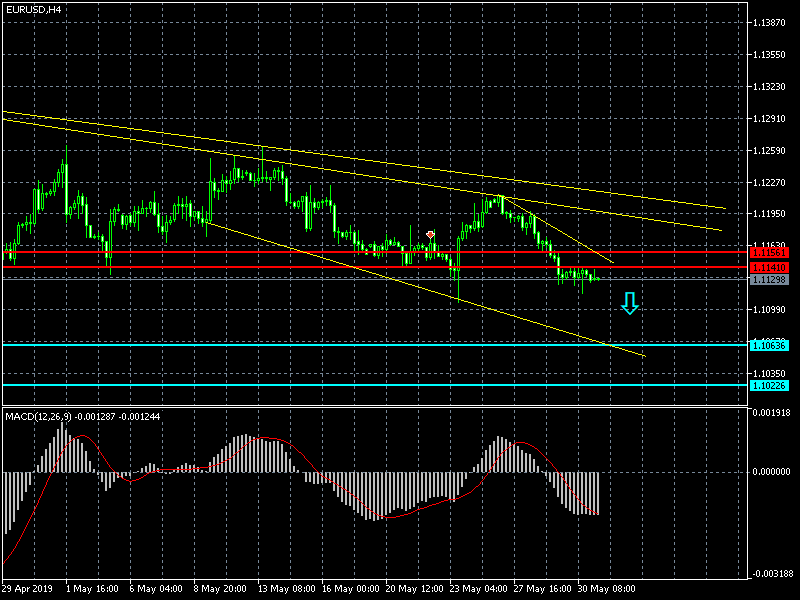Click the 6 May 04:00 time label

(156, 589)
